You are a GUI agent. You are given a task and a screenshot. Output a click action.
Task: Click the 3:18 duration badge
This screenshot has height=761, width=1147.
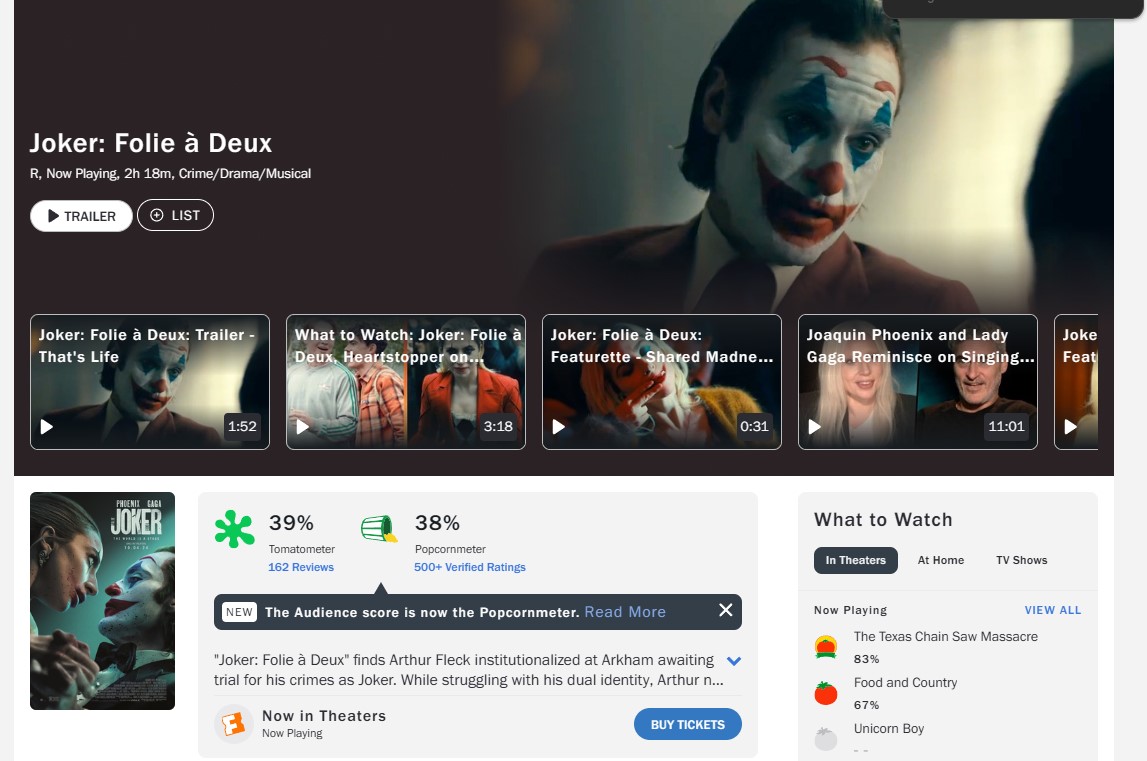[x=498, y=426]
